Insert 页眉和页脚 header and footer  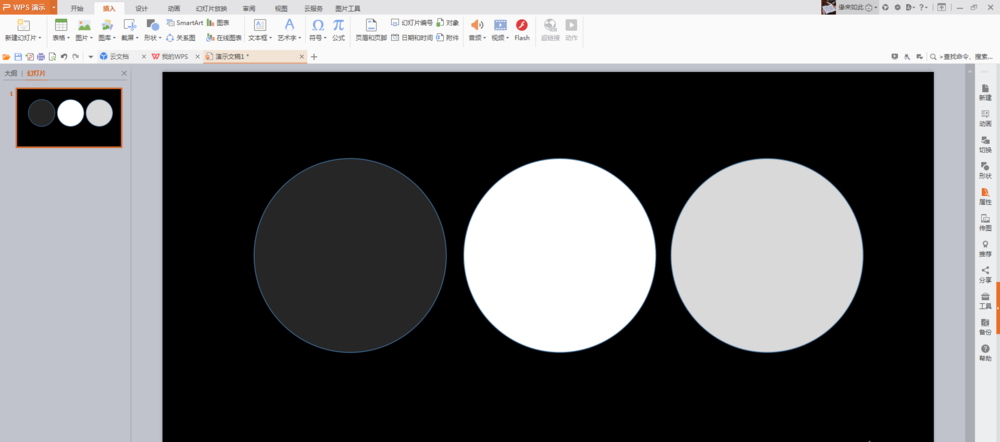pos(370,28)
